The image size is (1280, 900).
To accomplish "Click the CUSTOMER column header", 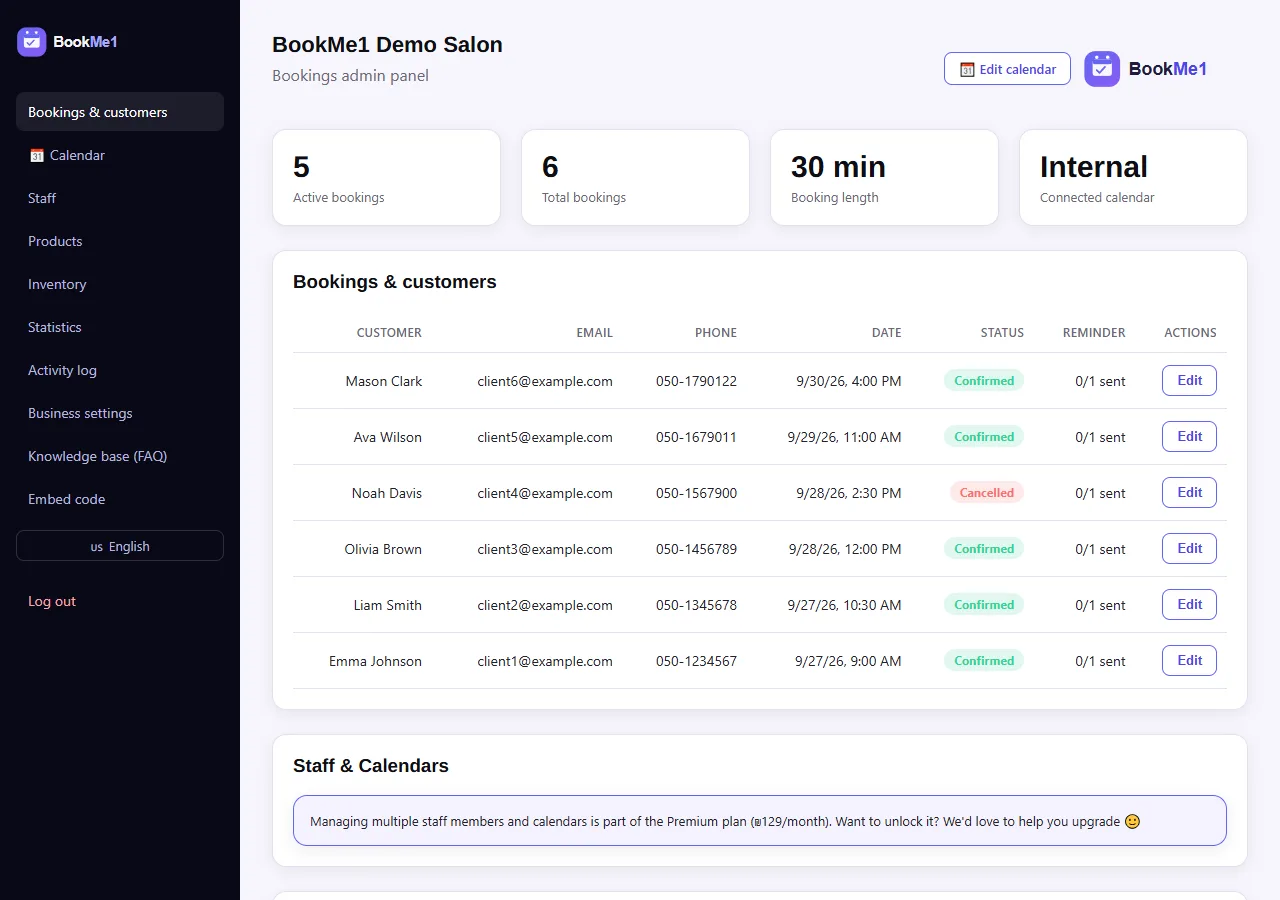I will [x=389, y=333].
